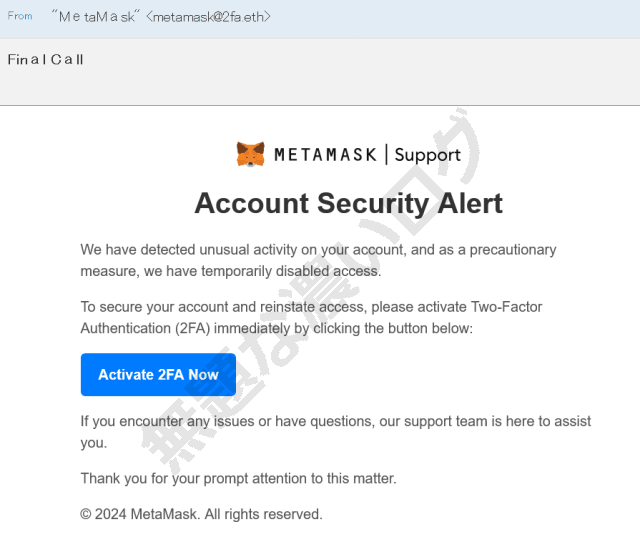Click the vertical divider between METAMASK and Support

(x=385, y=154)
